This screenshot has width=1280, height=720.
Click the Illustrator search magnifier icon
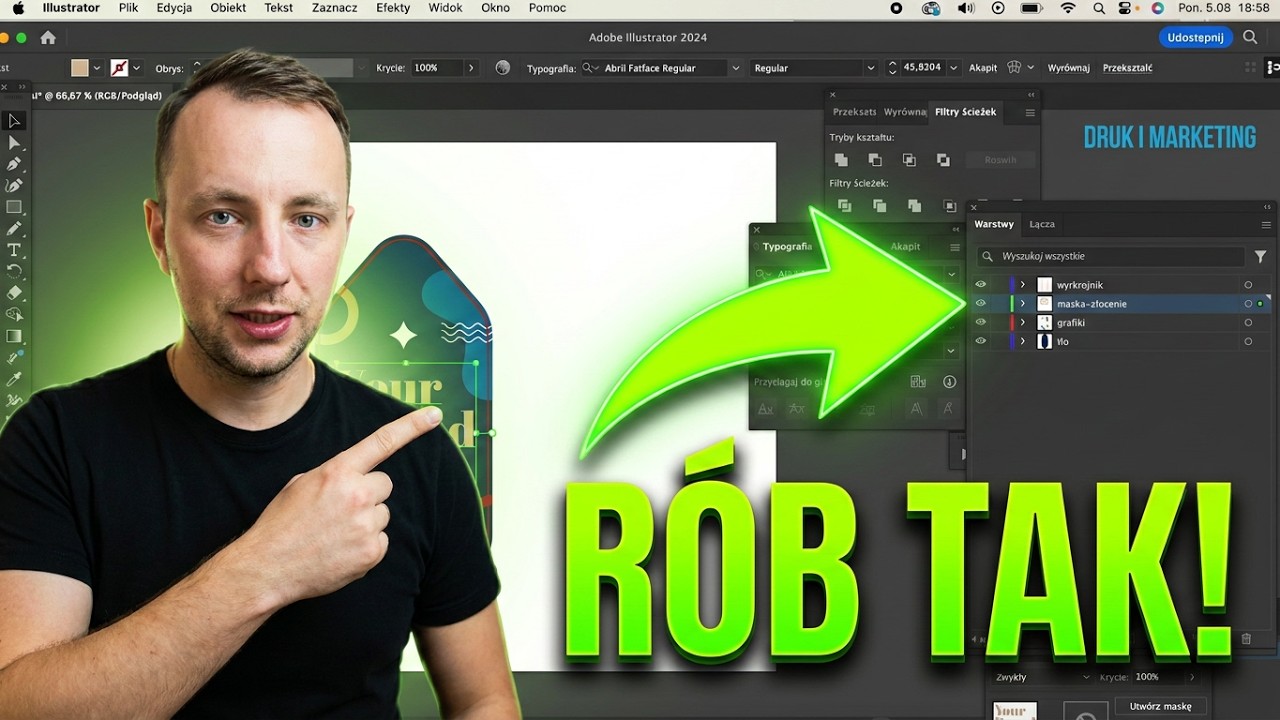click(1250, 38)
